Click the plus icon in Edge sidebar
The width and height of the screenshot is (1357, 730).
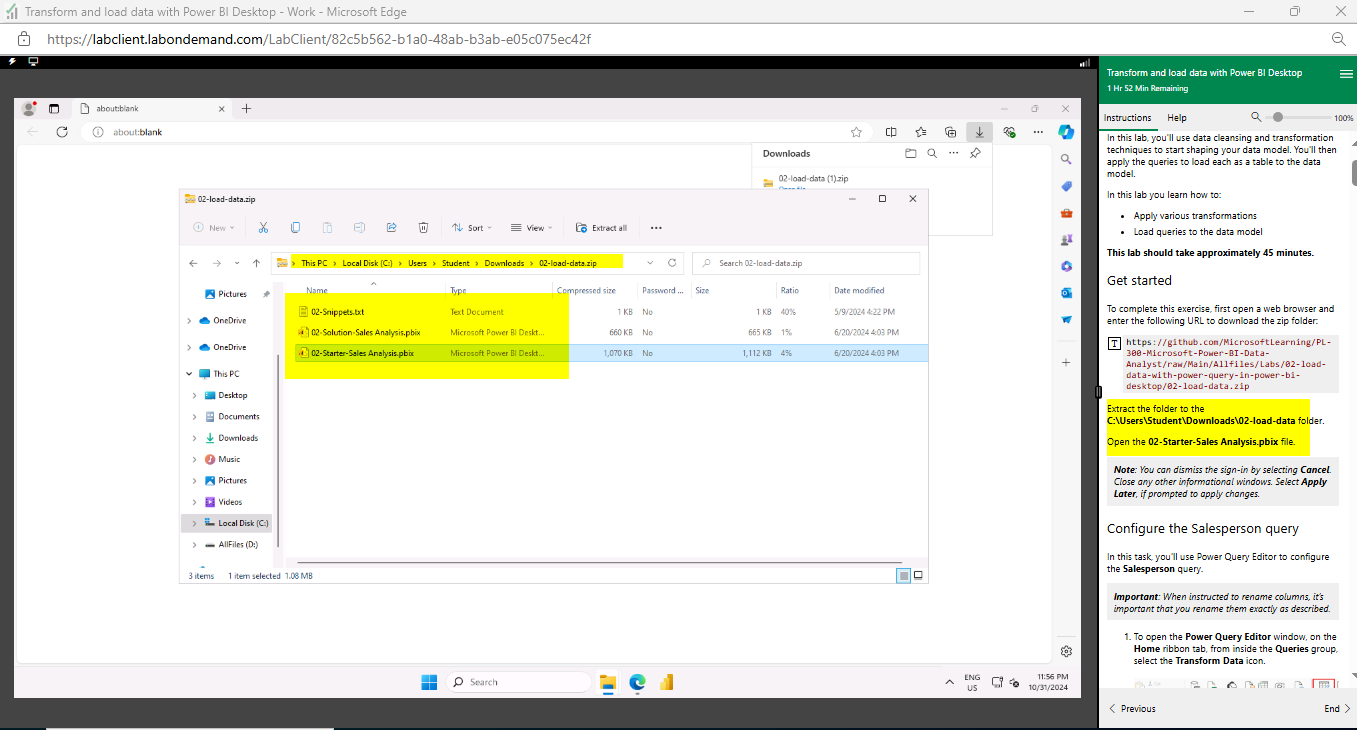point(1066,362)
